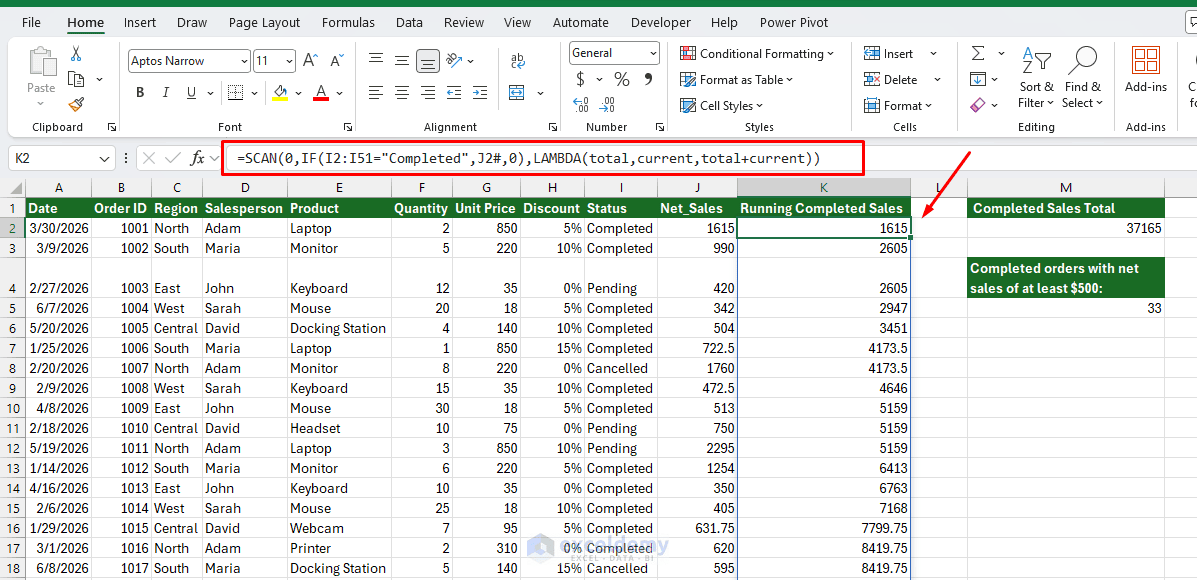This screenshot has width=1197, height=580.
Task: Open the Font dialog launcher
Action: (348, 127)
